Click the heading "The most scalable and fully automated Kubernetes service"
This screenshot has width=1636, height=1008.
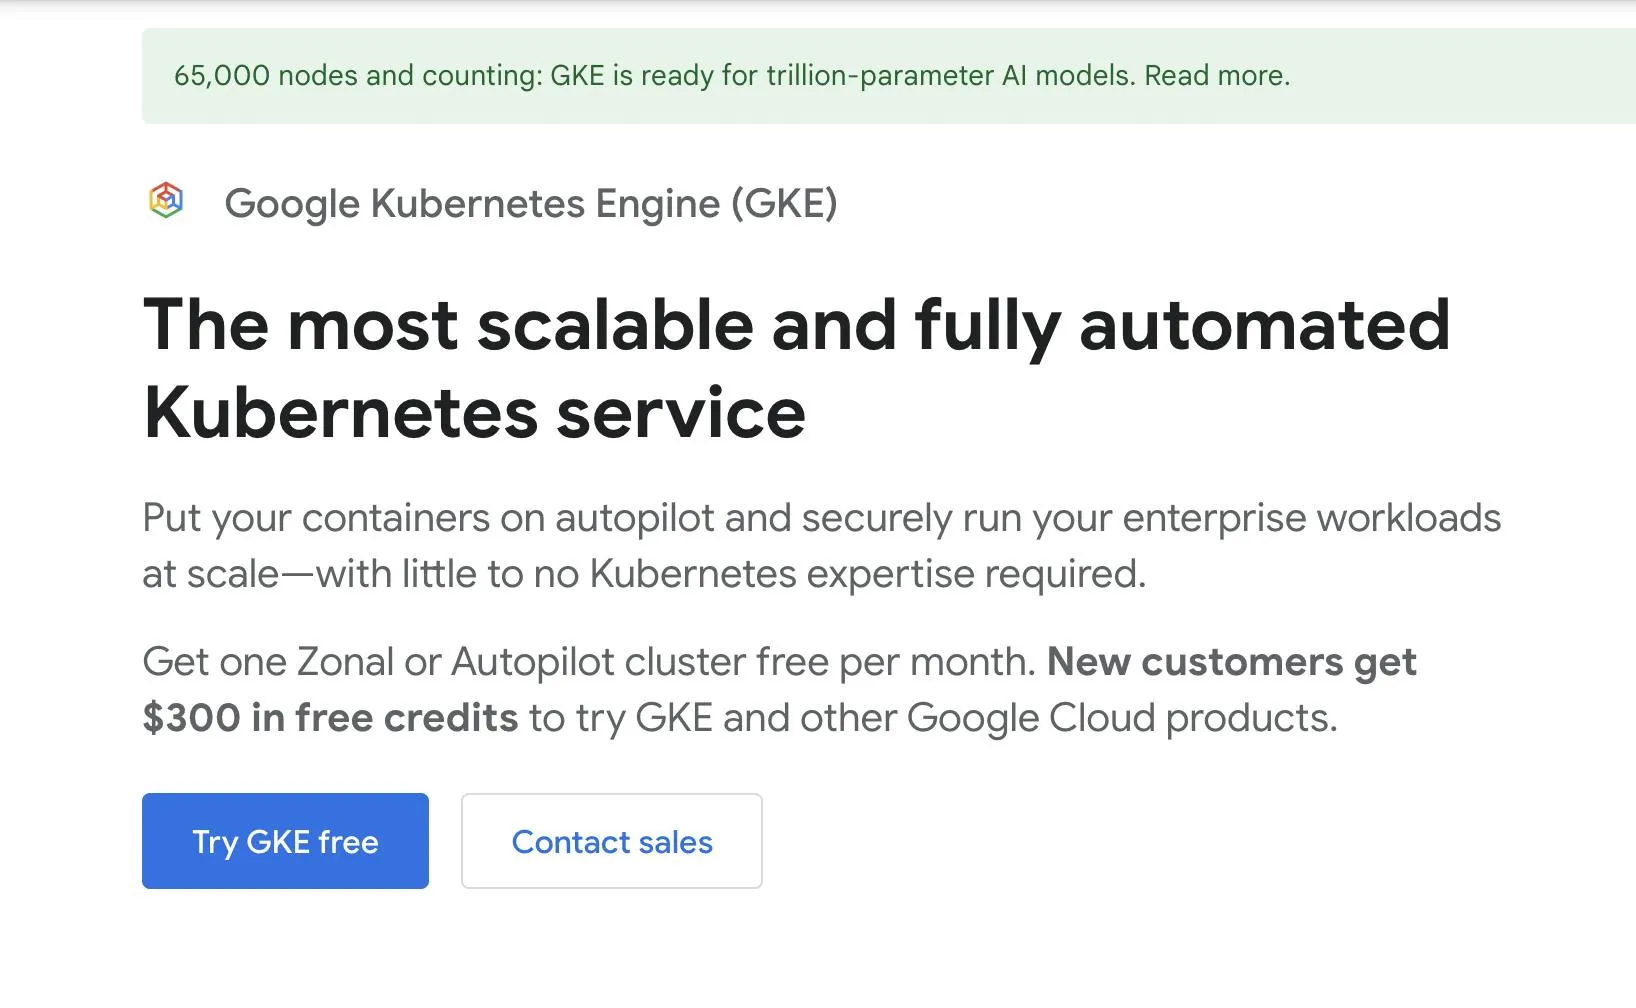click(797, 368)
